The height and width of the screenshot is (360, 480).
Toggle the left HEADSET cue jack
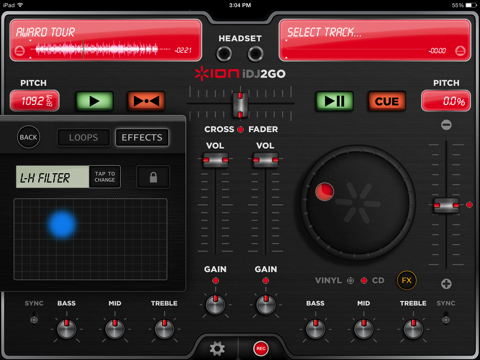pyautogui.click(x=224, y=54)
